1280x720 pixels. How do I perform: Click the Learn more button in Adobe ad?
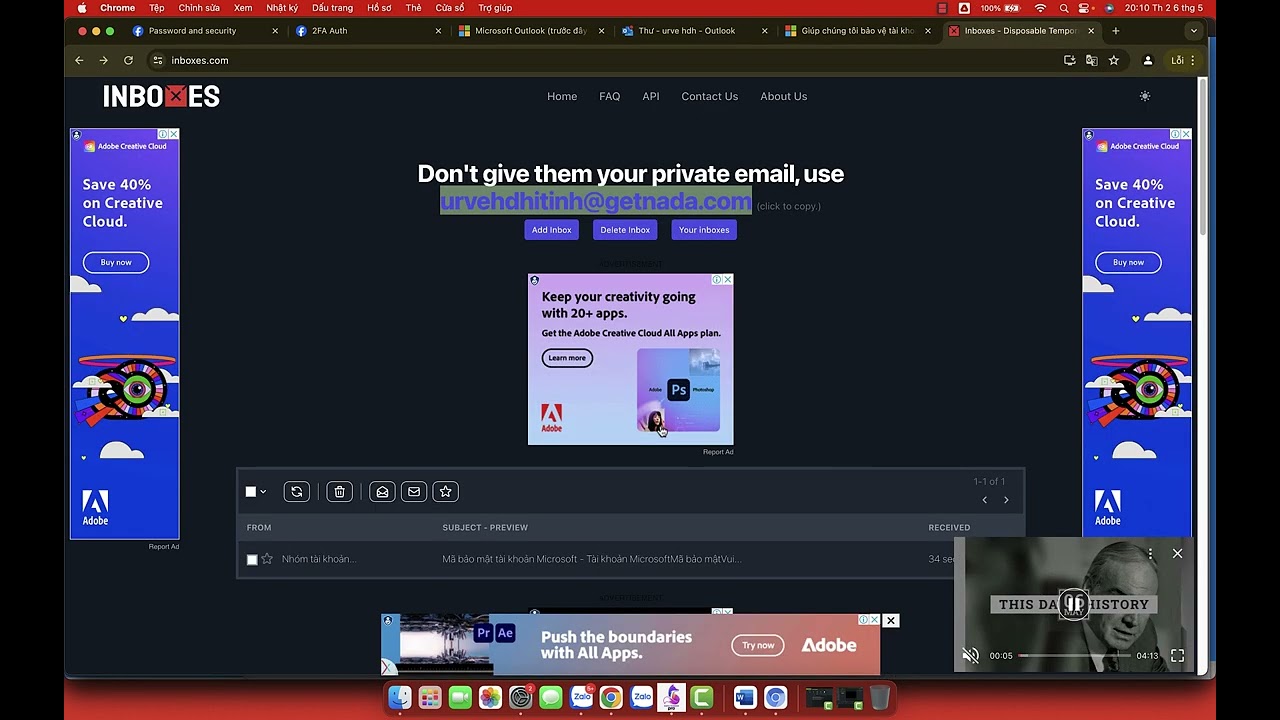(567, 358)
